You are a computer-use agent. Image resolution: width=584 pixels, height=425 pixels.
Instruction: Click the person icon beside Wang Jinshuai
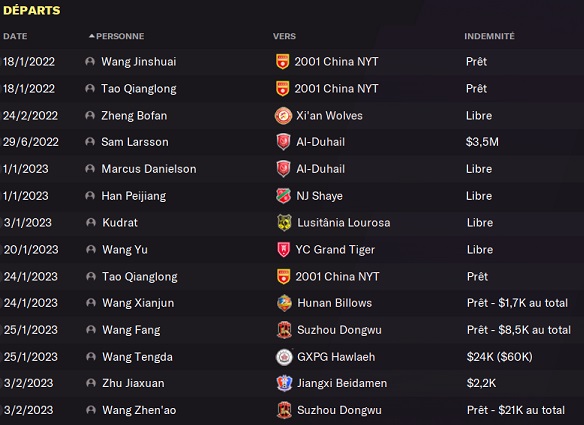90,61
